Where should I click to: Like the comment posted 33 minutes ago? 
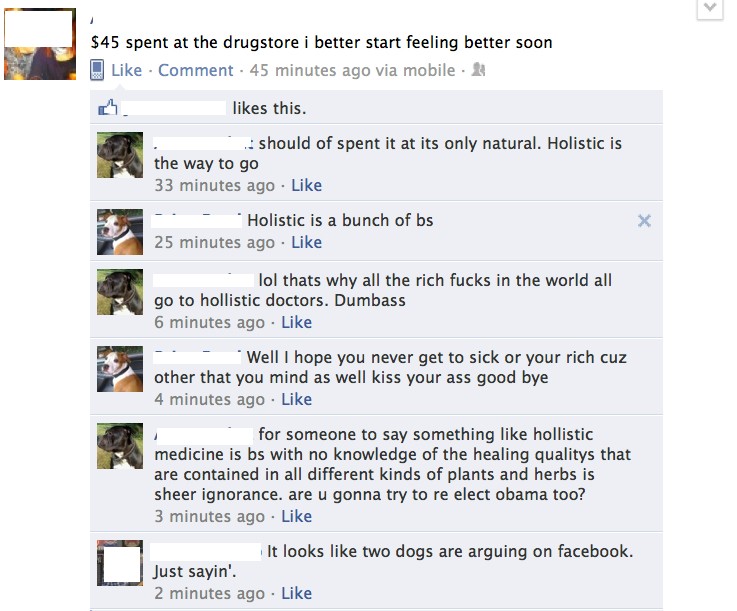[306, 185]
